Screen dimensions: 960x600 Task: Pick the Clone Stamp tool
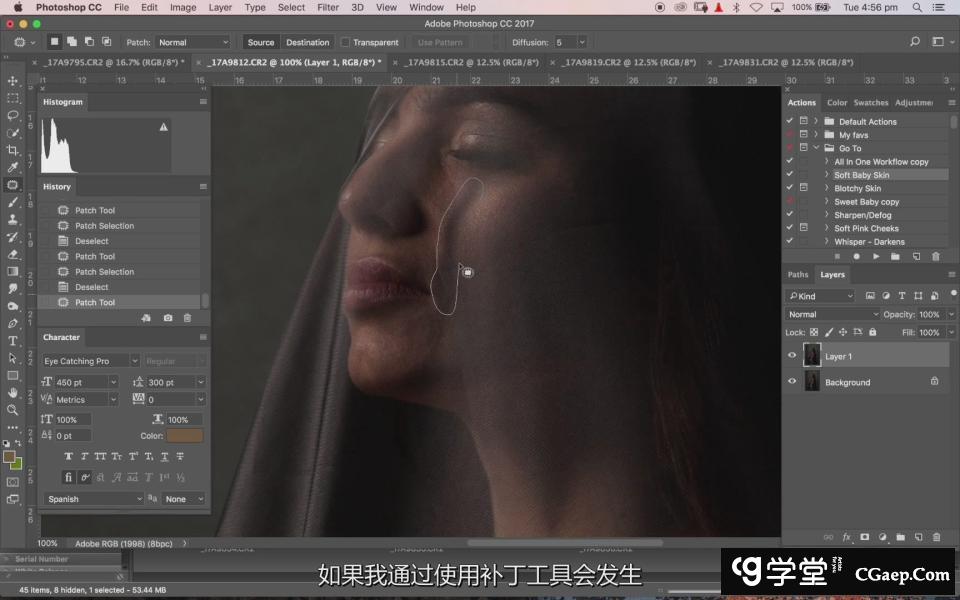13,219
